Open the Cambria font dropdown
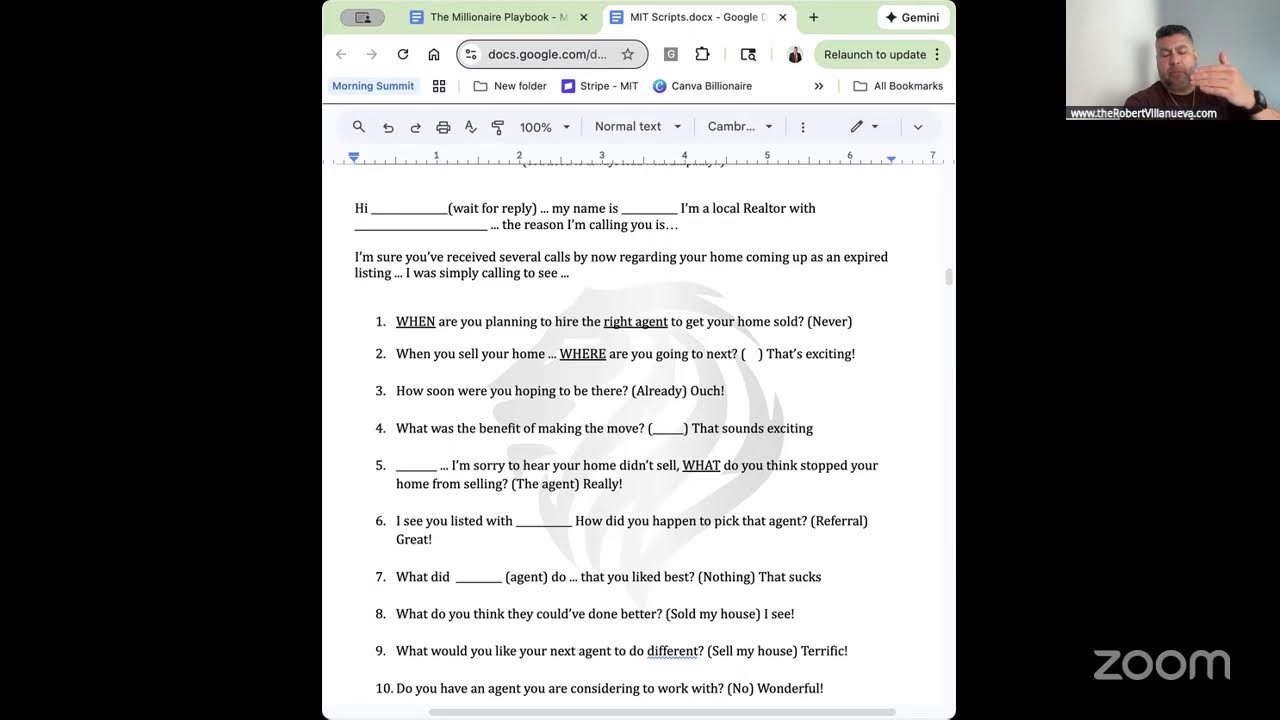The height and width of the screenshot is (720, 1280). click(x=740, y=127)
